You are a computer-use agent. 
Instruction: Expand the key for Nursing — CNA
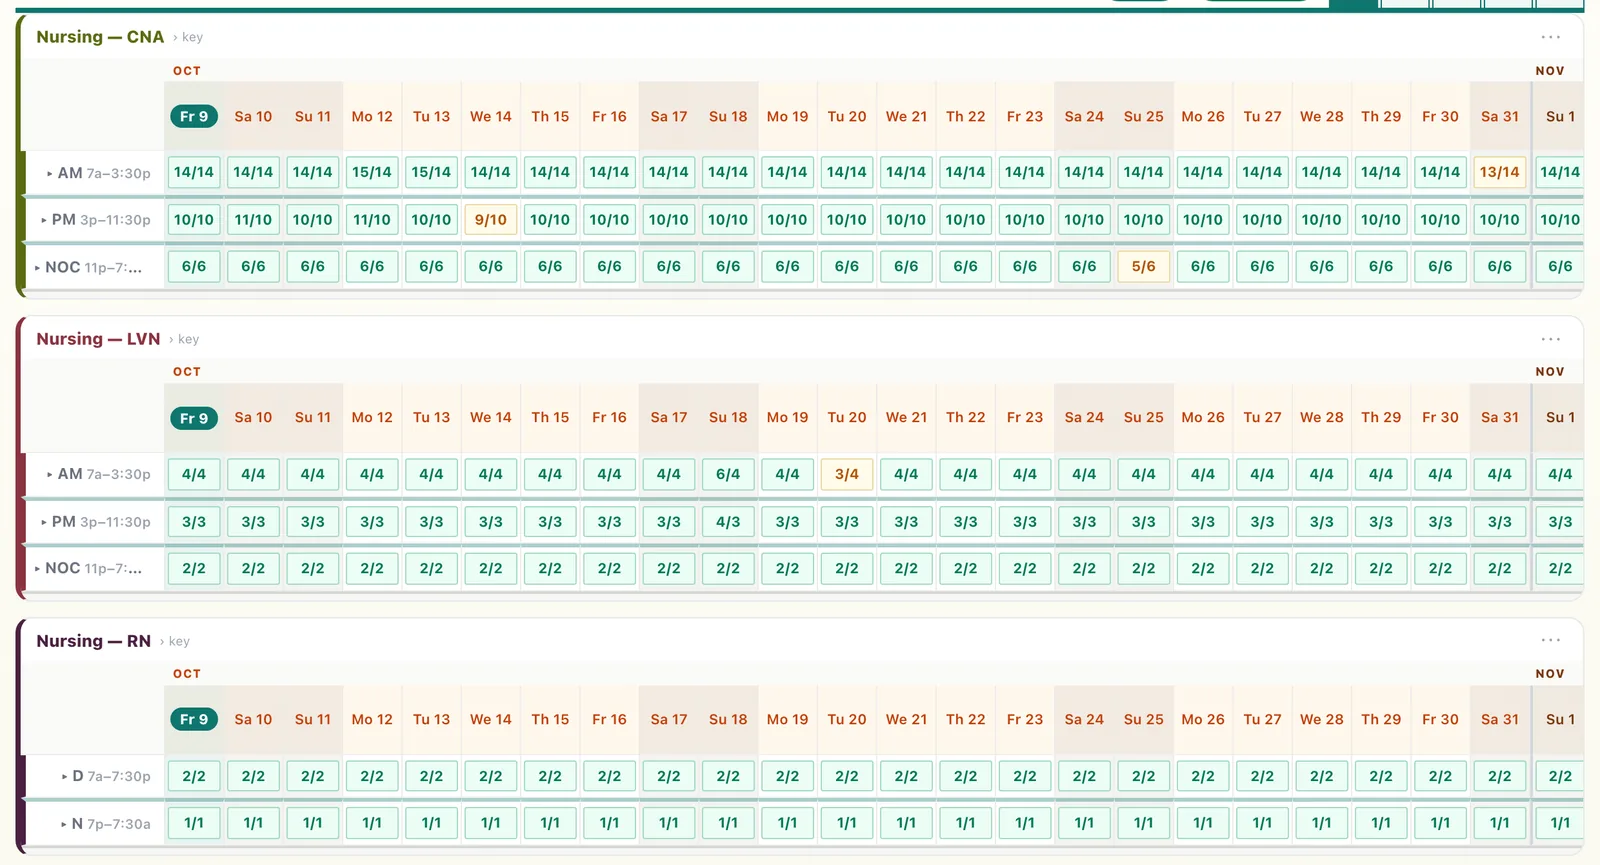pos(188,37)
